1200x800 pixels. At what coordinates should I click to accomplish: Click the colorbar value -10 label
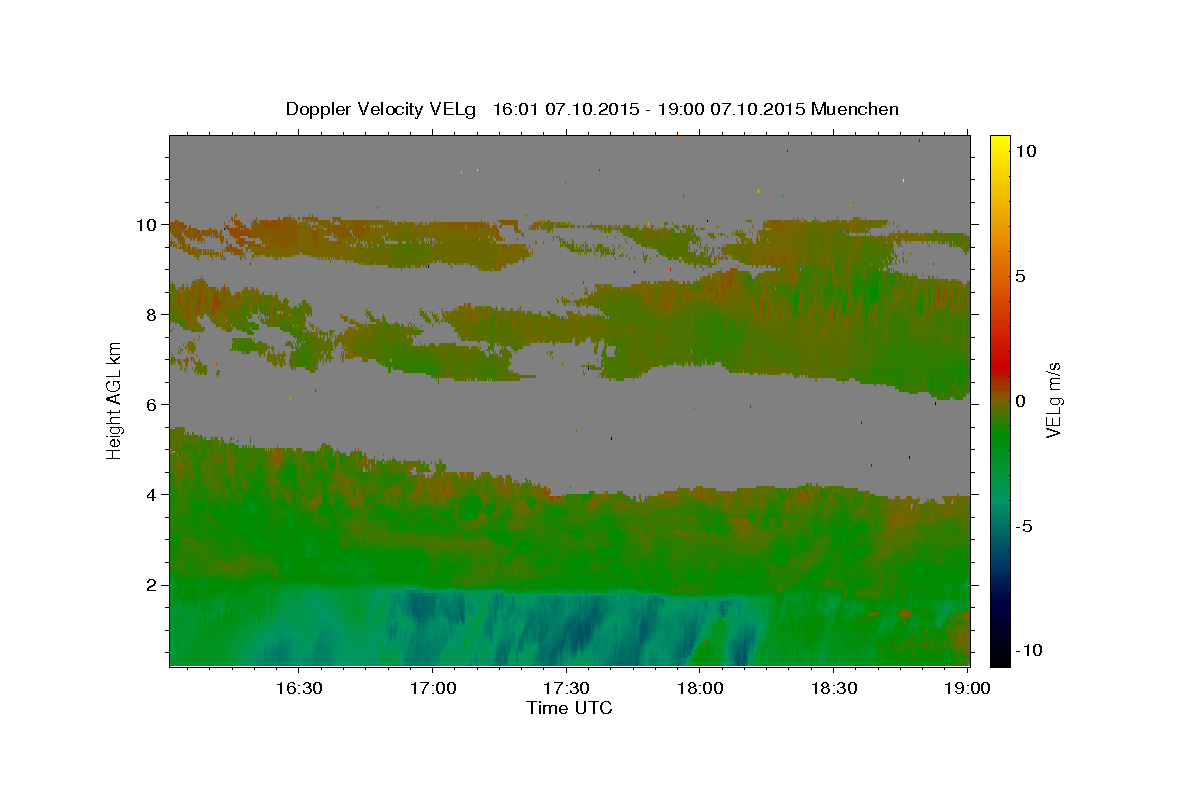point(1030,651)
